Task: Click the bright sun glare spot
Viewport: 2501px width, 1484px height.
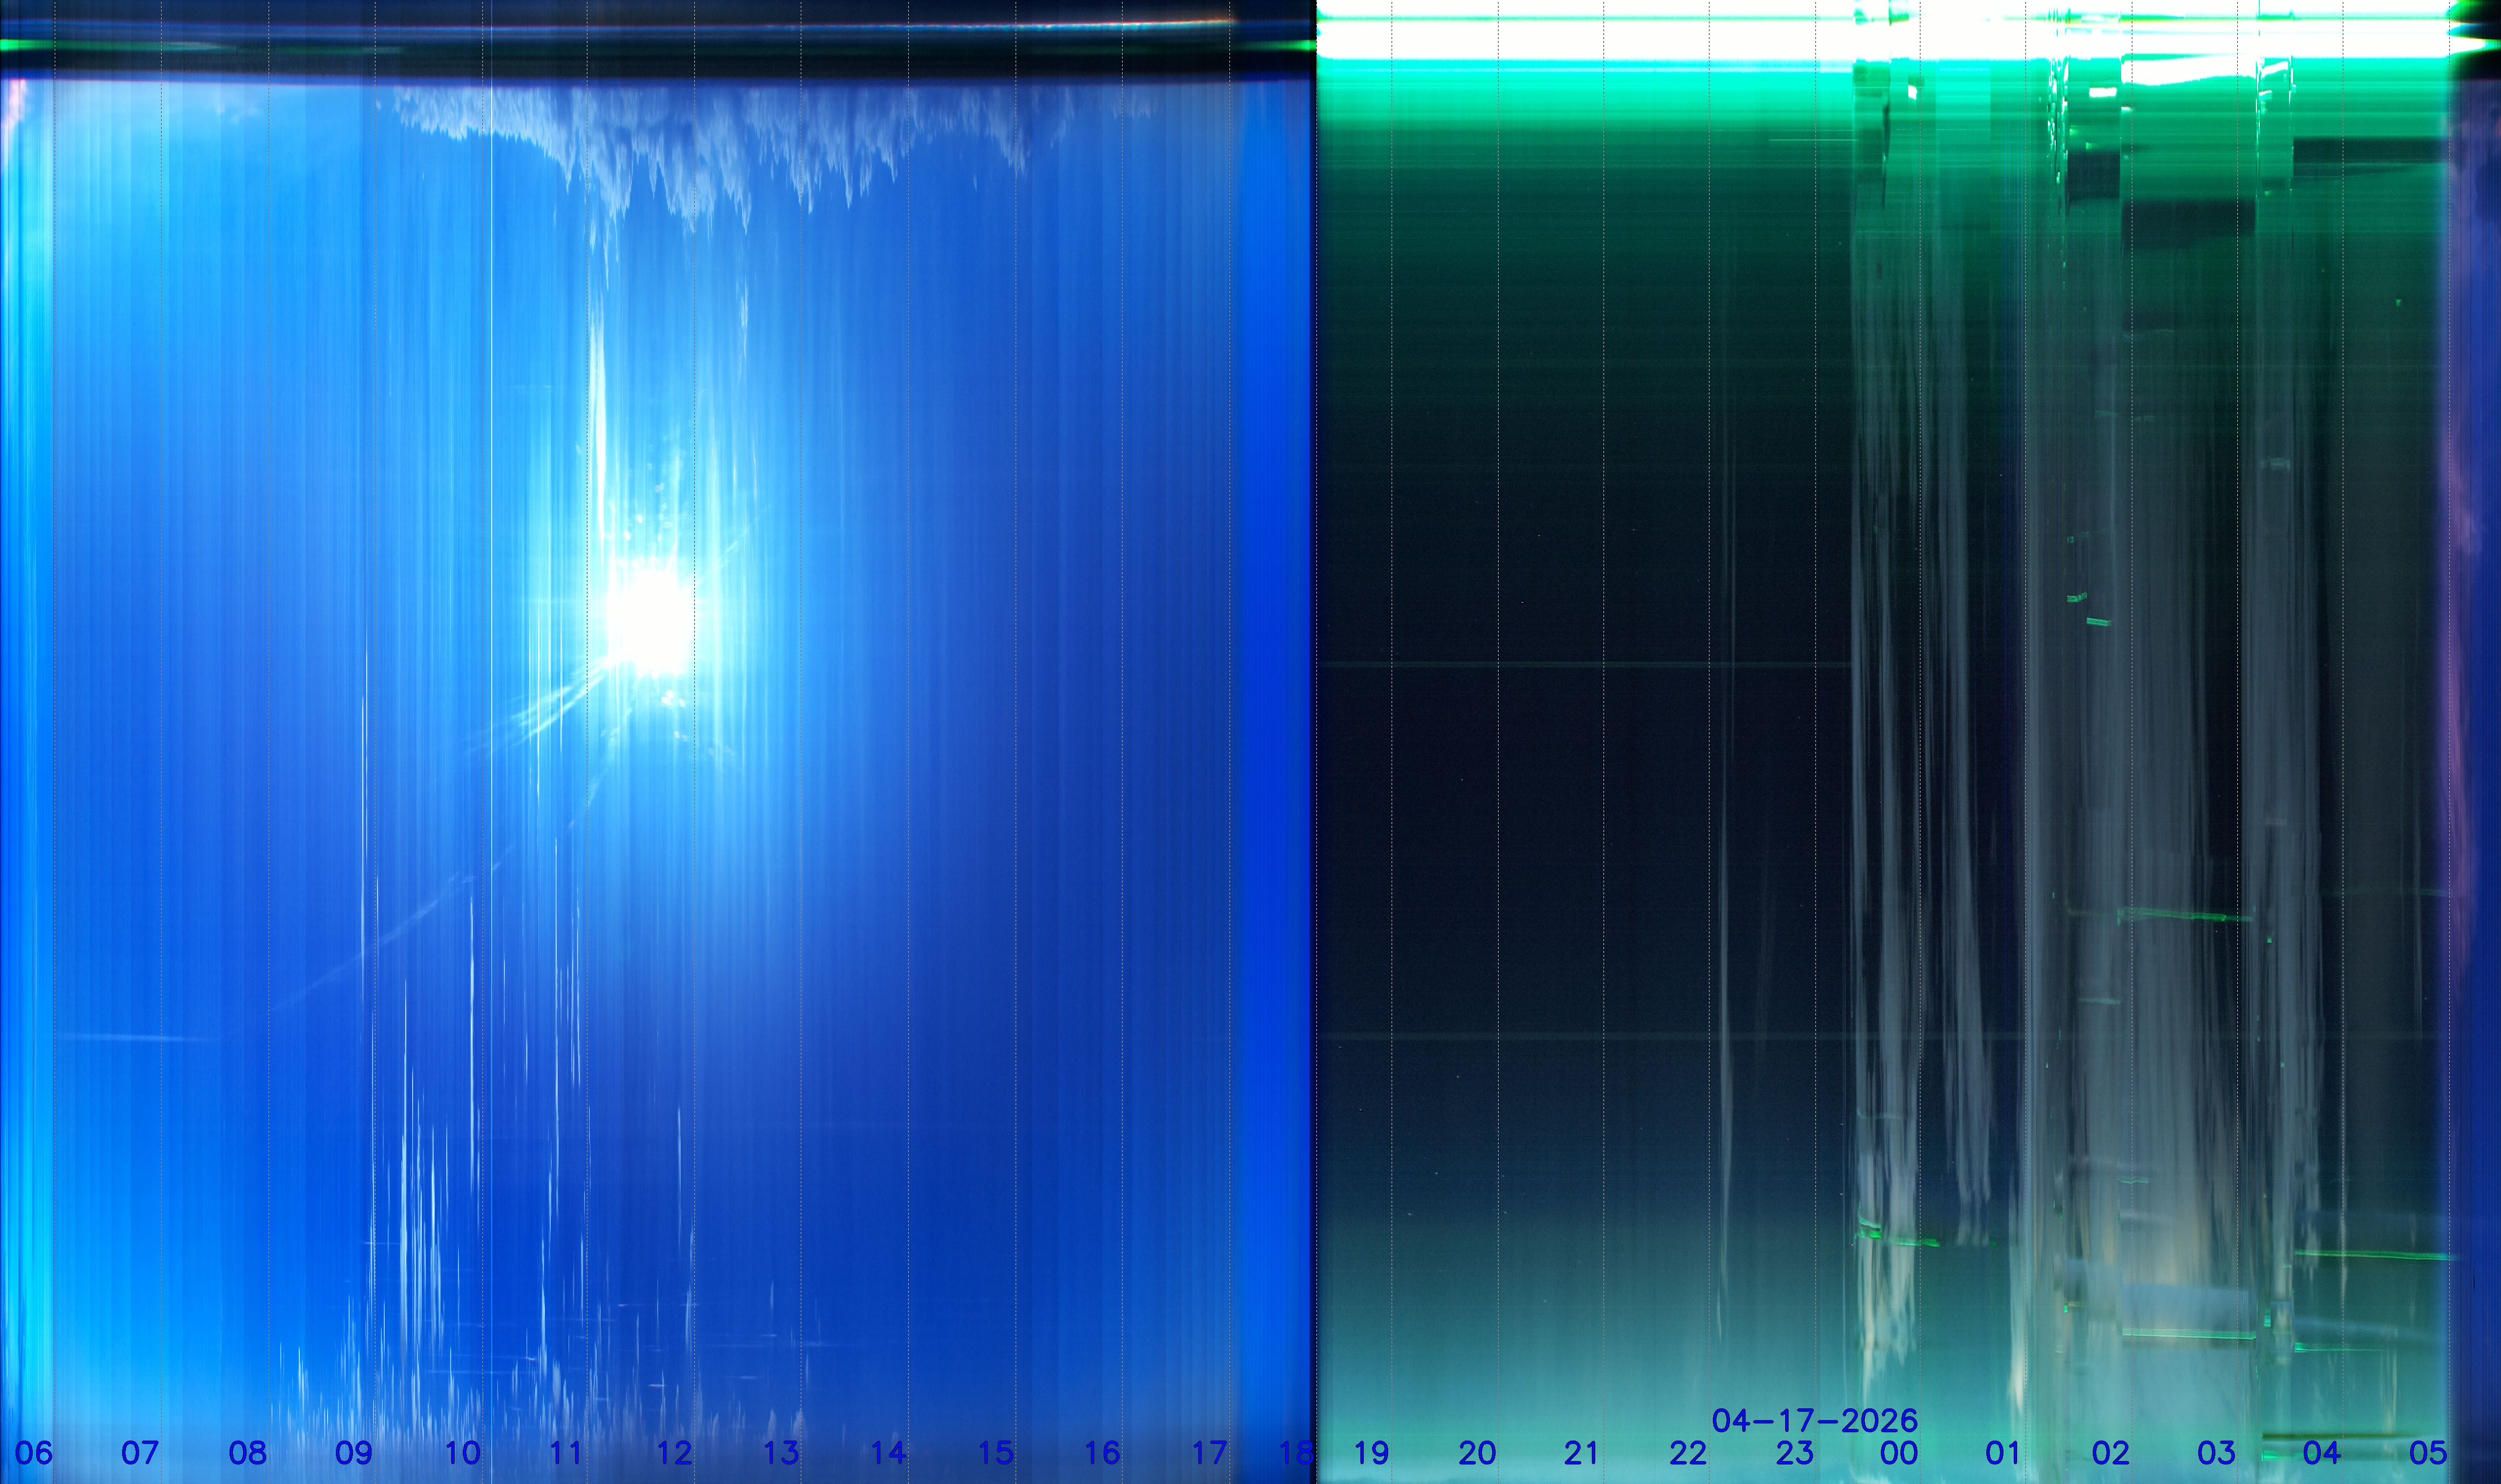Action: click(x=650, y=620)
